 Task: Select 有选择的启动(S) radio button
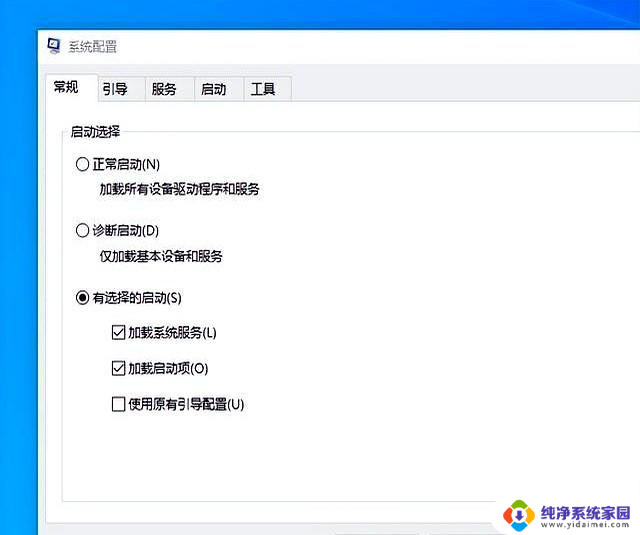(x=82, y=298)
